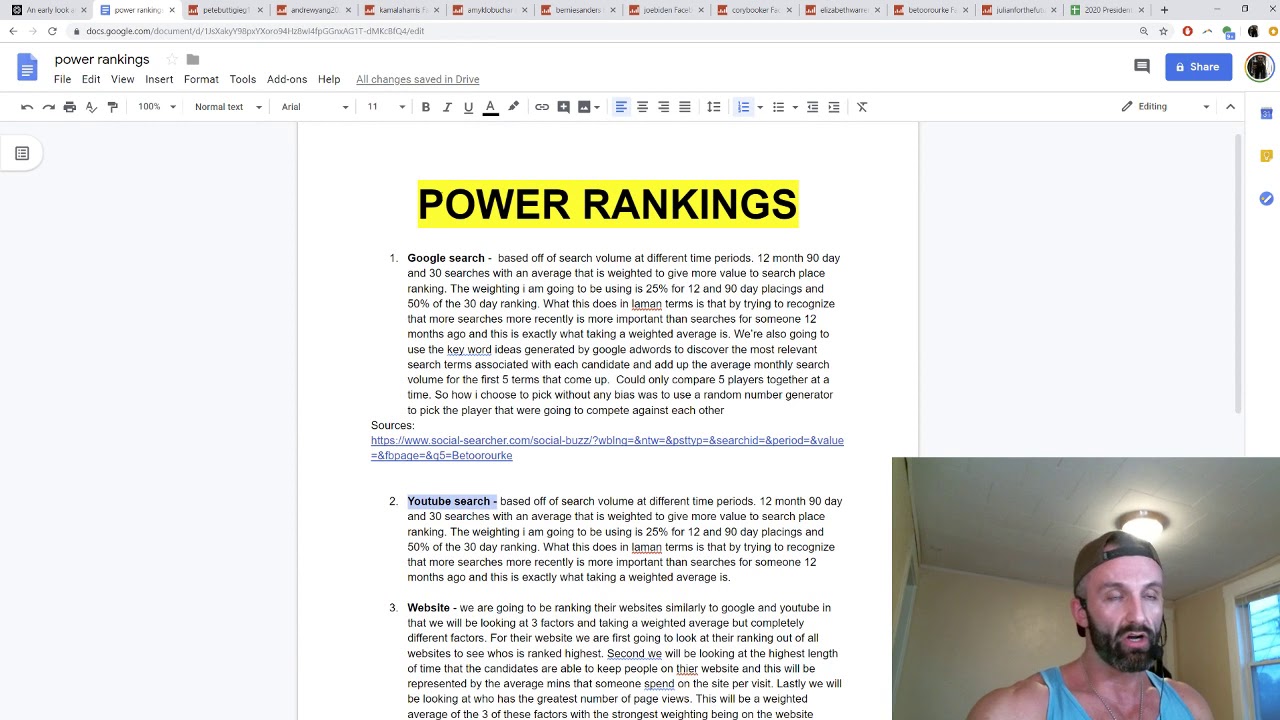The width and height of the screenshot is (1280, 720).
Task: Set center alignment
Action: [x=642, y=107]
